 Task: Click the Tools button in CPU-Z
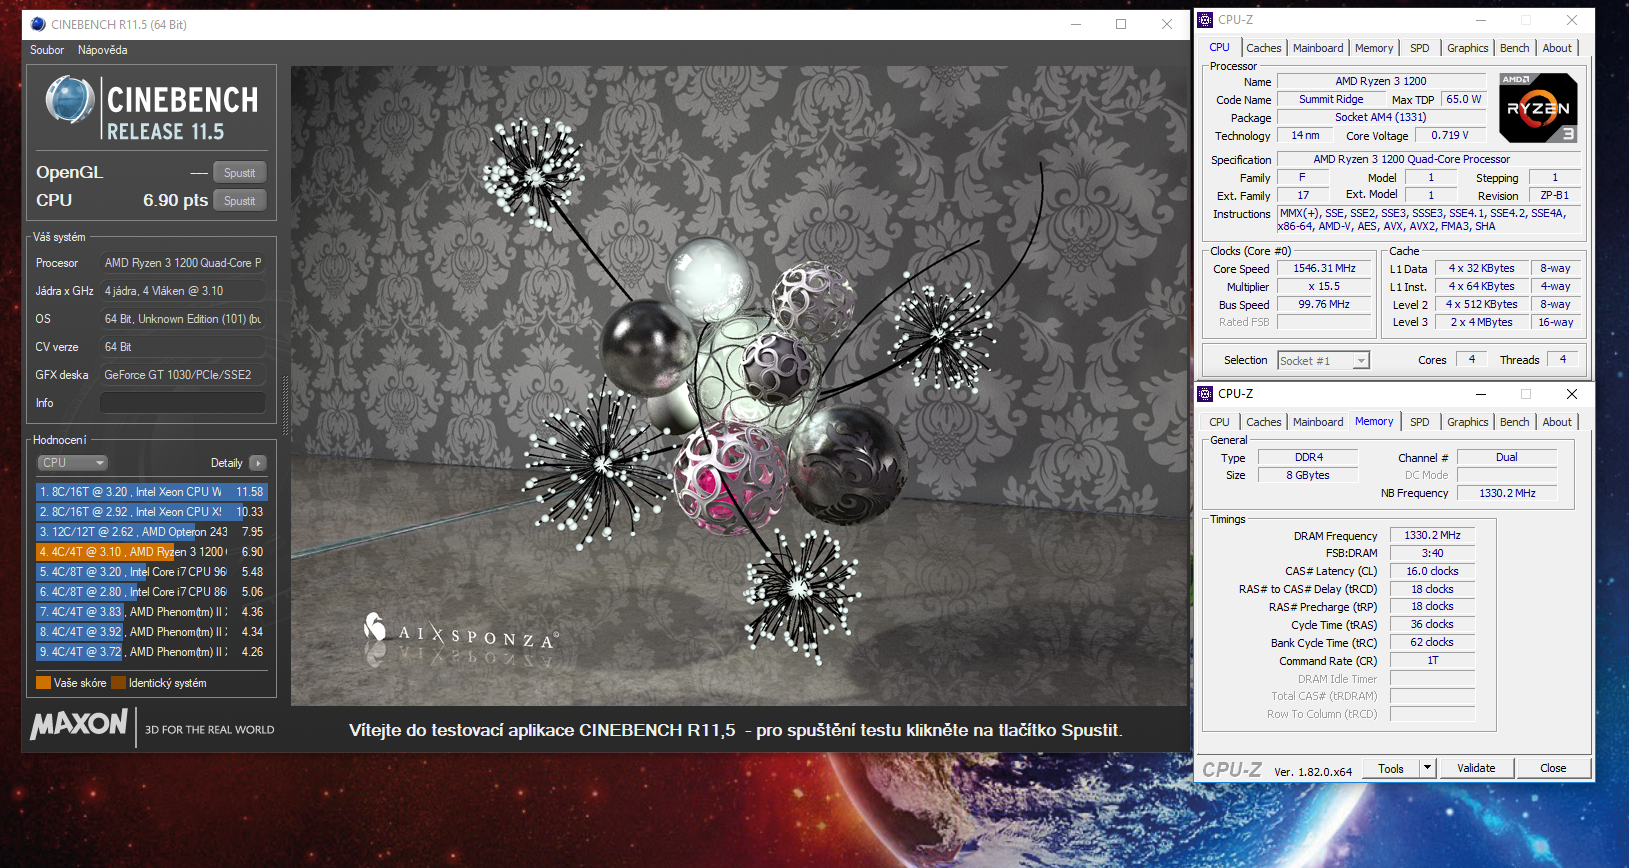point(1391,769)
